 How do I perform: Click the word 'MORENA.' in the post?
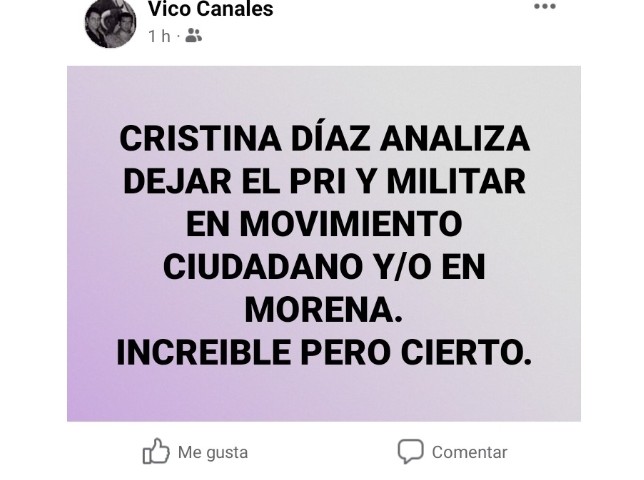pos(324,310)
